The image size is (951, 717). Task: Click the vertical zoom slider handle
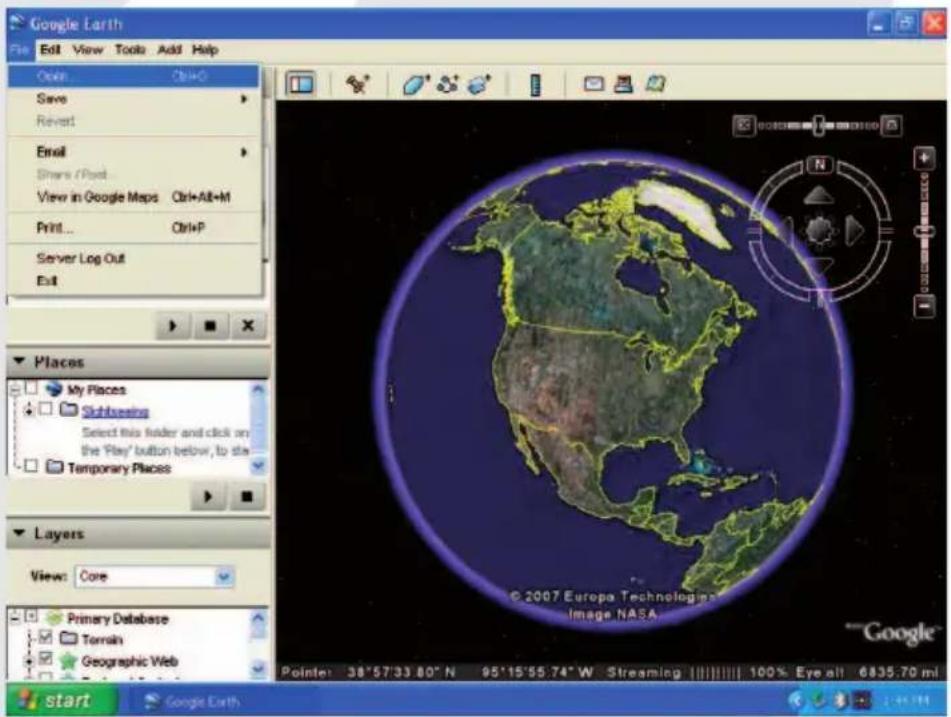point(924,232)
